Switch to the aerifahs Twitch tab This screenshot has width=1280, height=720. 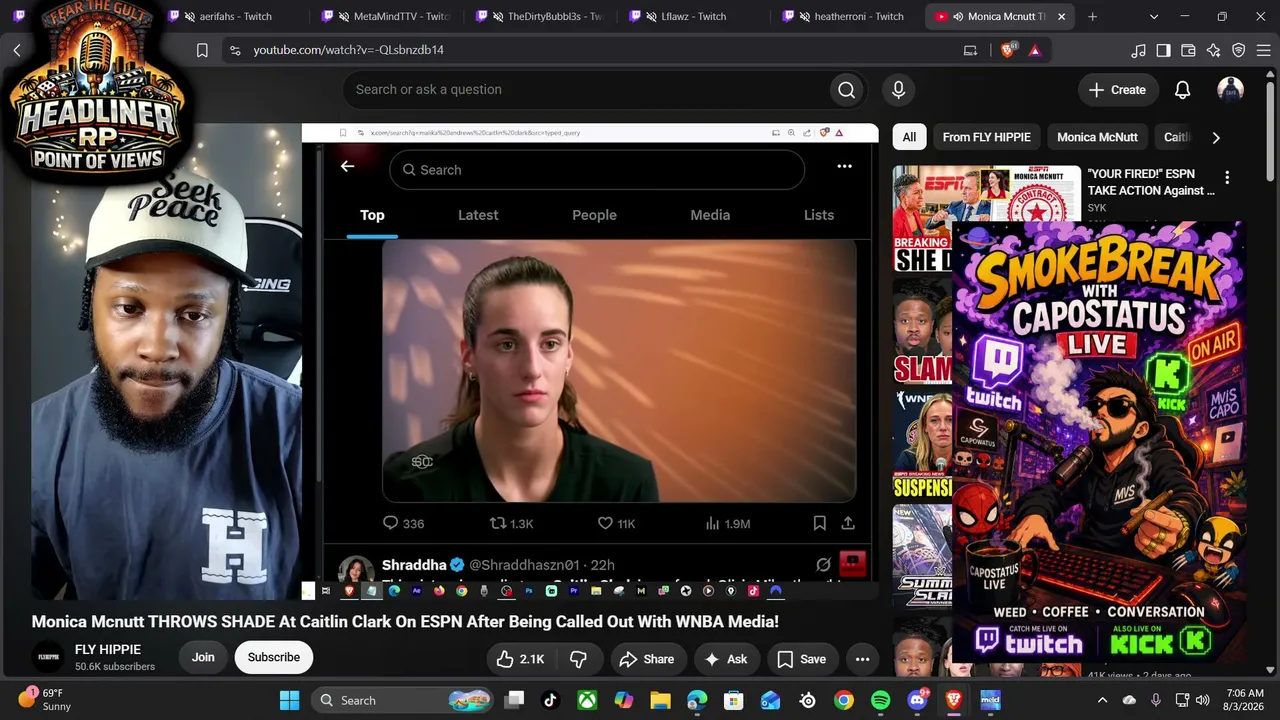pos(235,17)
